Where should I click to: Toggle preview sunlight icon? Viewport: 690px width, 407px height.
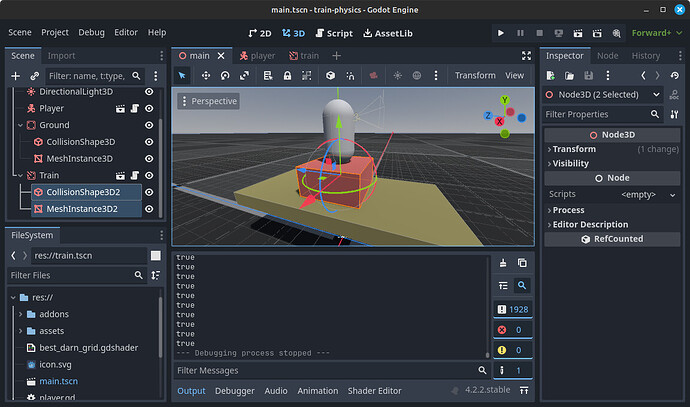pos(397,75)
